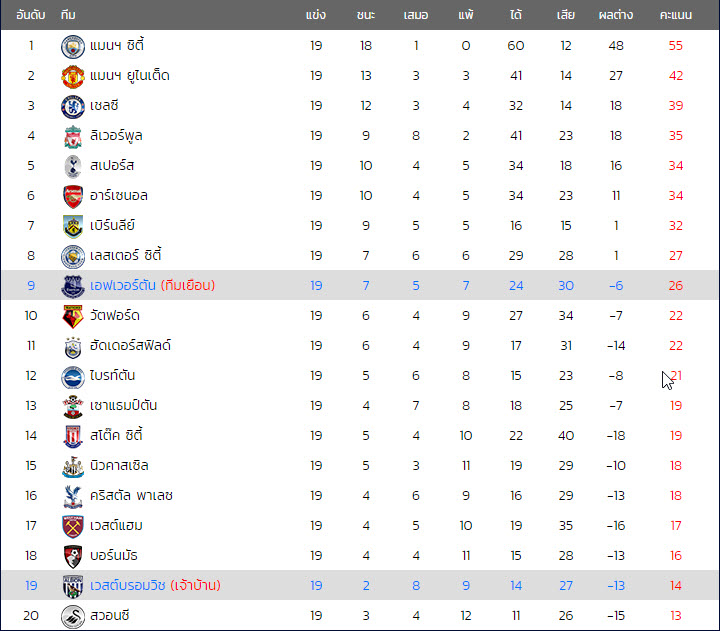The width and height of the screenshot is (720, 631).
Task: Click the Newcastle club crest
Action: point(73,467)
